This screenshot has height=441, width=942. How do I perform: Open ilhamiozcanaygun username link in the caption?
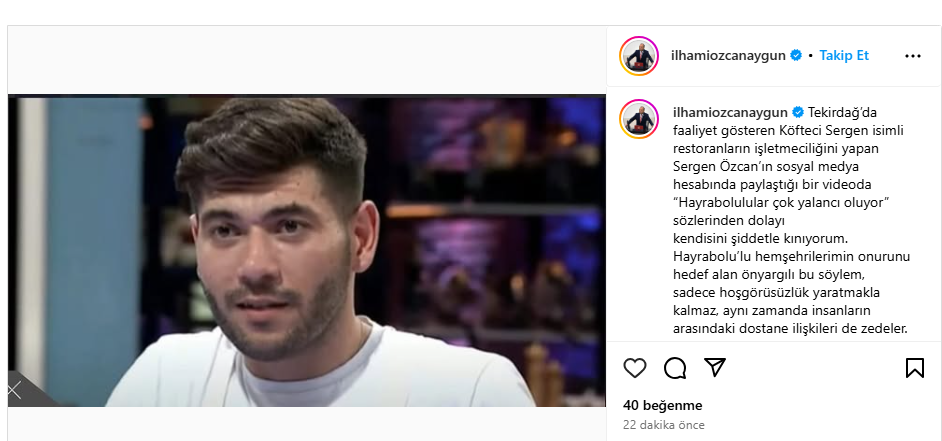pos(731,112)
